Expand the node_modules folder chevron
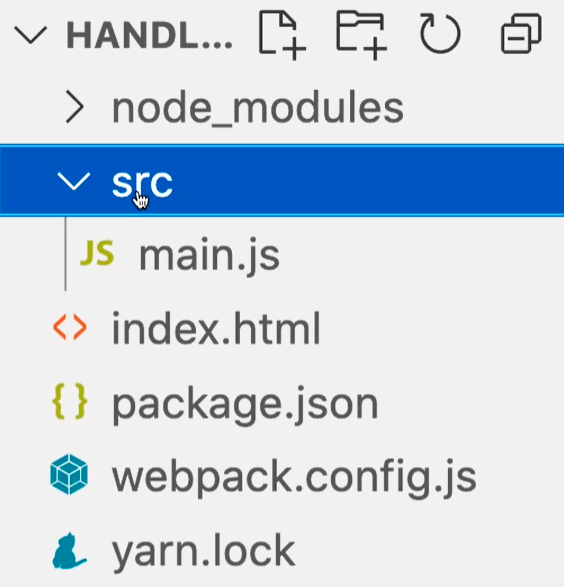Screen dimensions: 564x587 click(x=74, y=107)
